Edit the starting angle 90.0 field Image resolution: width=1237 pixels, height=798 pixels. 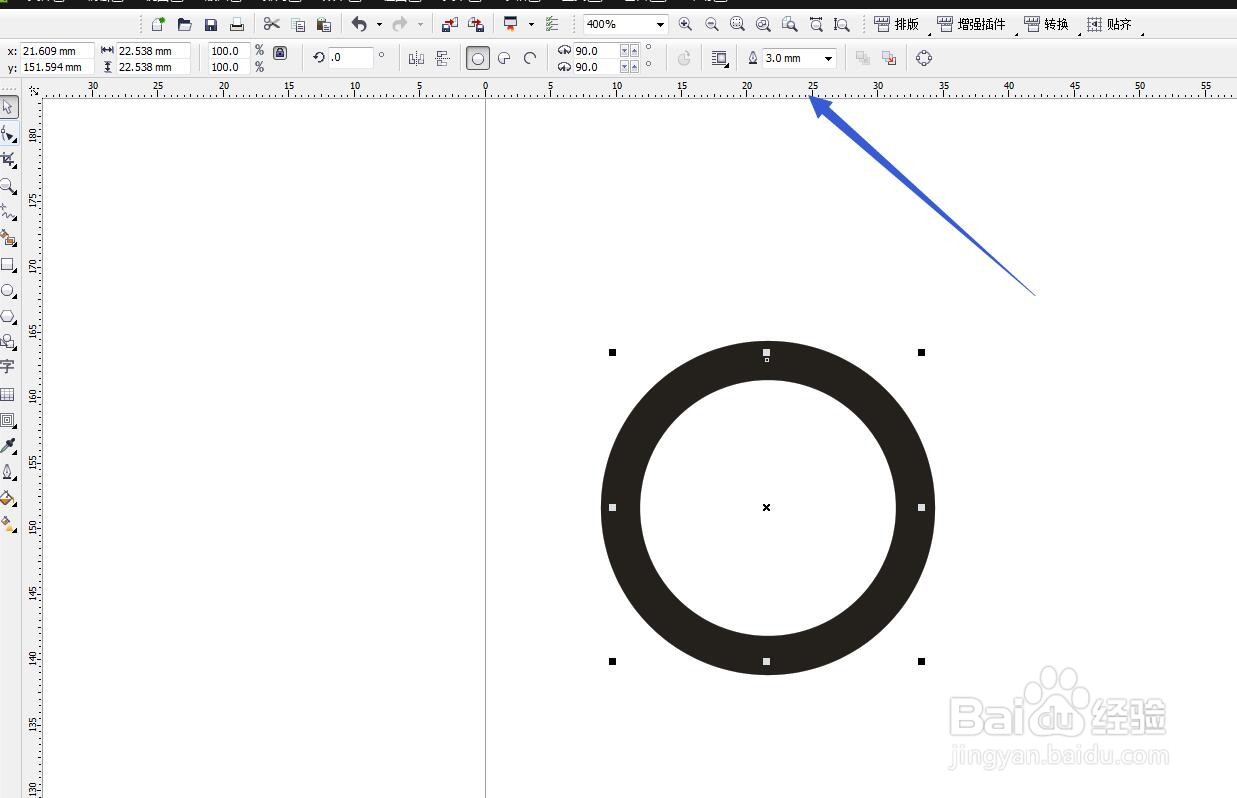pos(596,50)
